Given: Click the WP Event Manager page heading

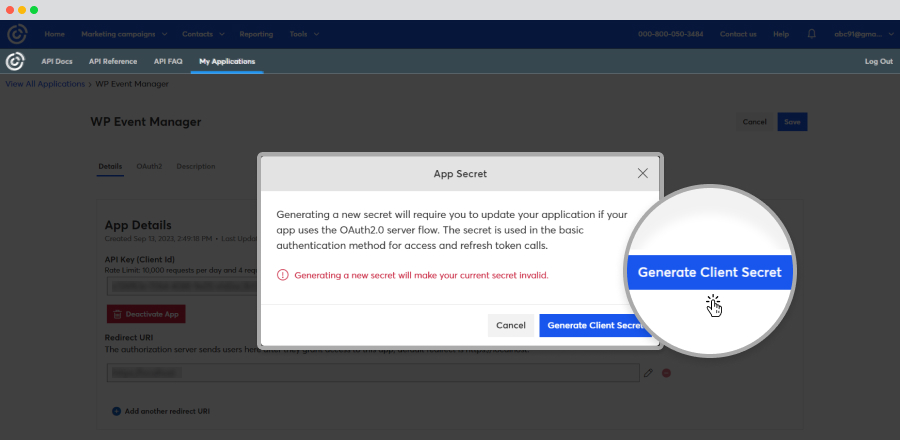Looking at the screenshot, I should point(146,122).
